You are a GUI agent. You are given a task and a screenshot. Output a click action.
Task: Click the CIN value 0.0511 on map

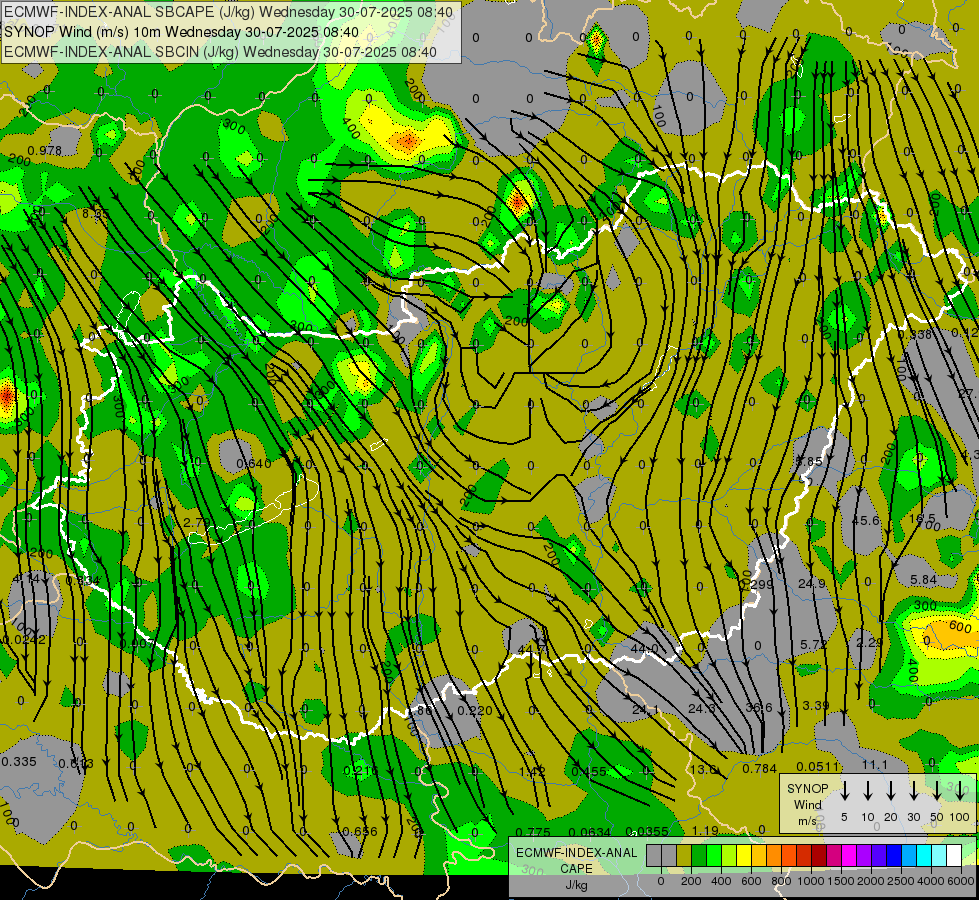(818, 766)
